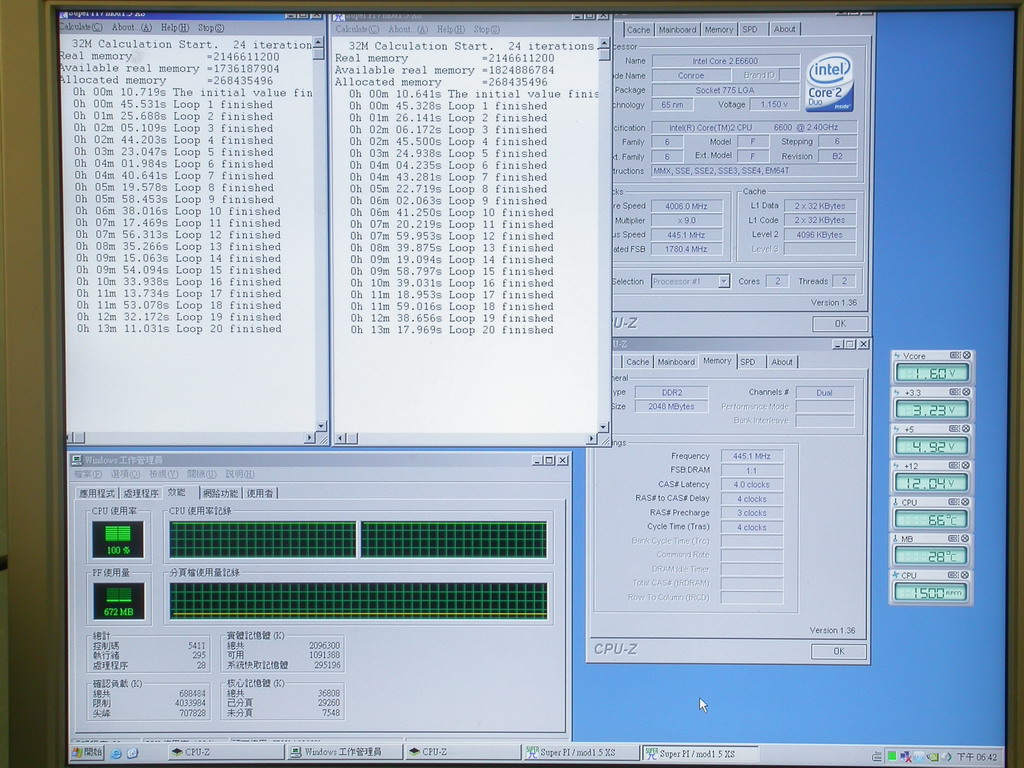This screenshot has height=768, width=1024.
Task: Select the 處理程序 tab in Task Manager
Action: coord(141,493)
